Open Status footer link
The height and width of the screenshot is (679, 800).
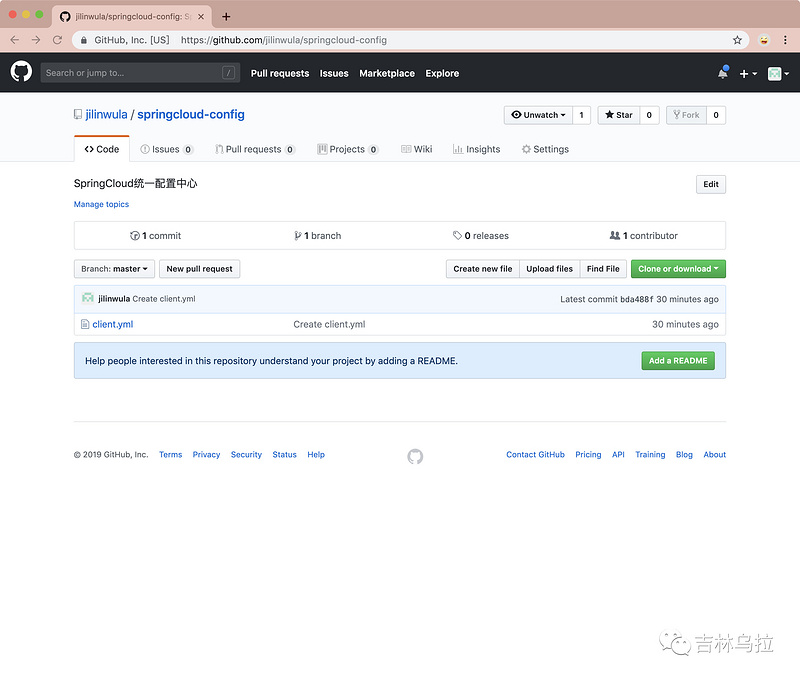[284, 455]
